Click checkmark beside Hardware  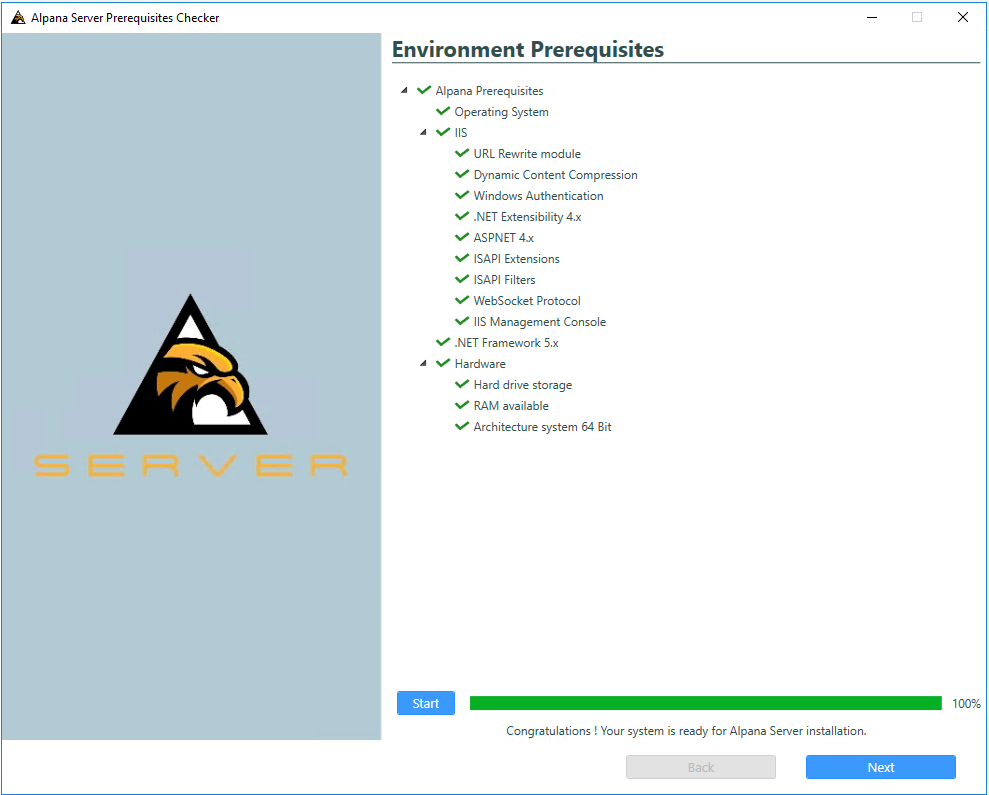443,363
